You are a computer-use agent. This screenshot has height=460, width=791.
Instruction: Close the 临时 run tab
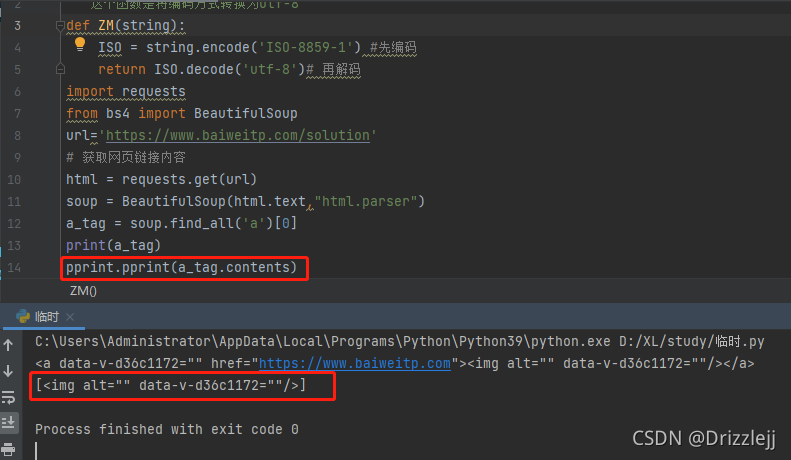pyautogui.click(x=70, y=317)
